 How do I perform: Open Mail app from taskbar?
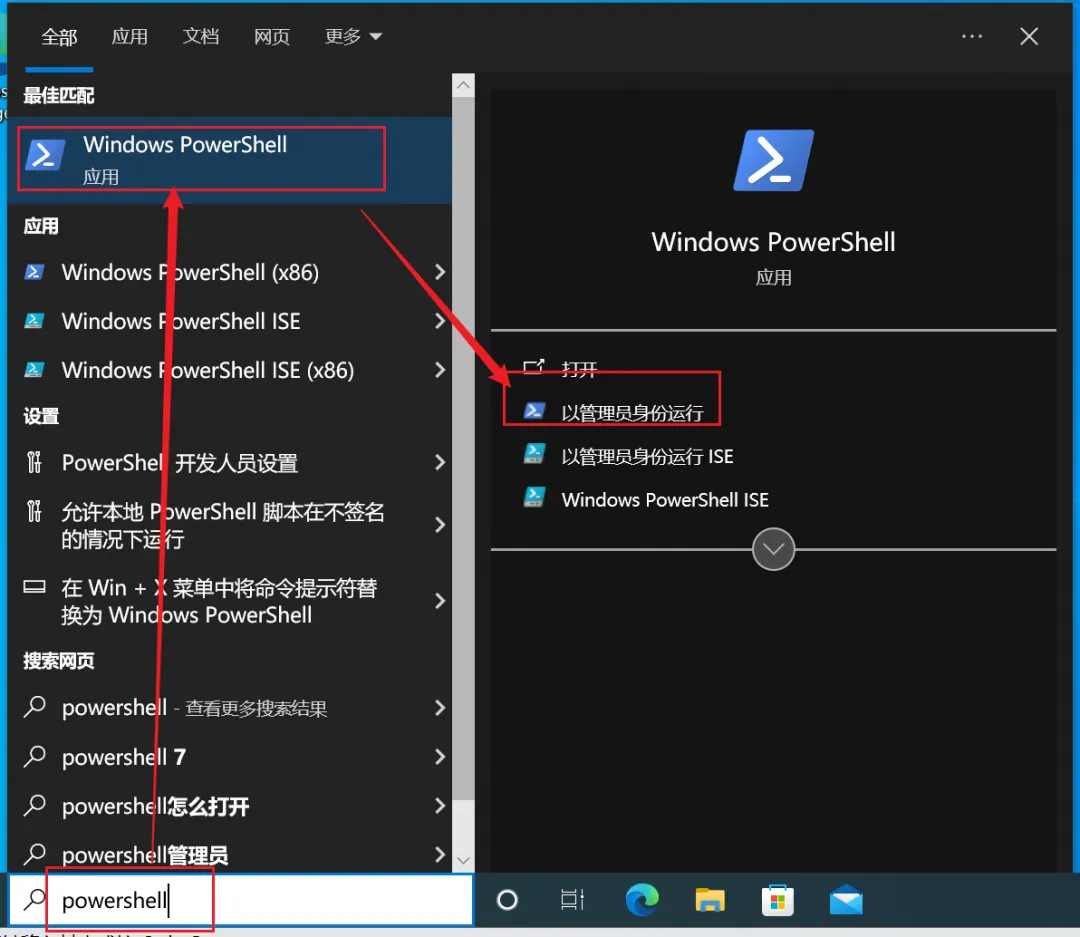(x=846, y=900)
